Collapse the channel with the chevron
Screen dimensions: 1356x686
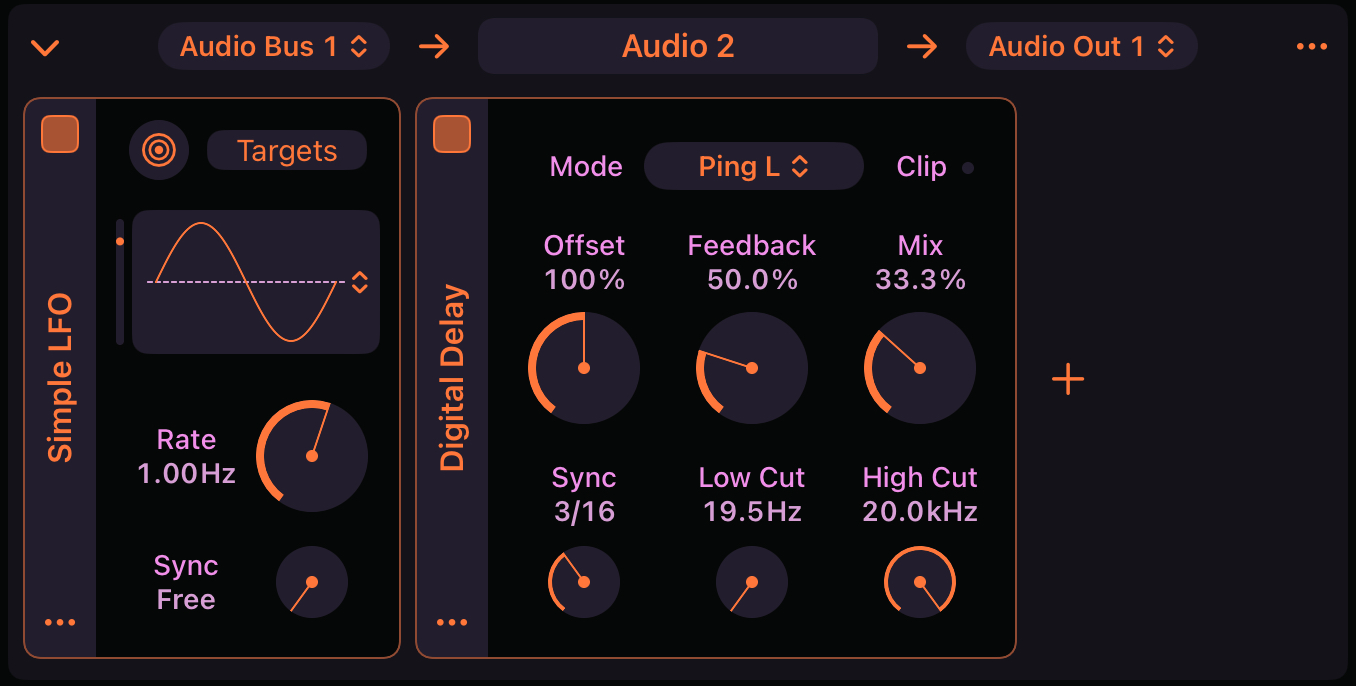pos(44,45)
